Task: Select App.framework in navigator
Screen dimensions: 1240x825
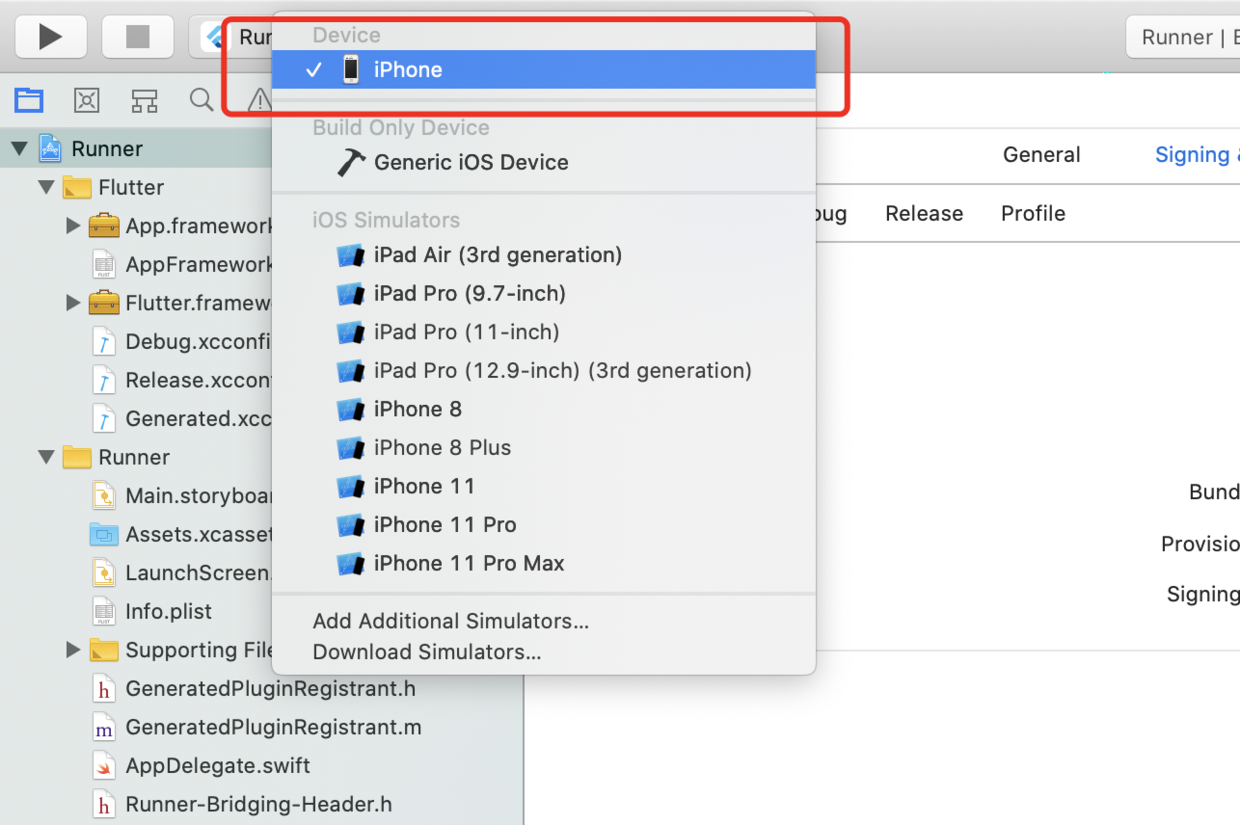Action: pos(180,226)
